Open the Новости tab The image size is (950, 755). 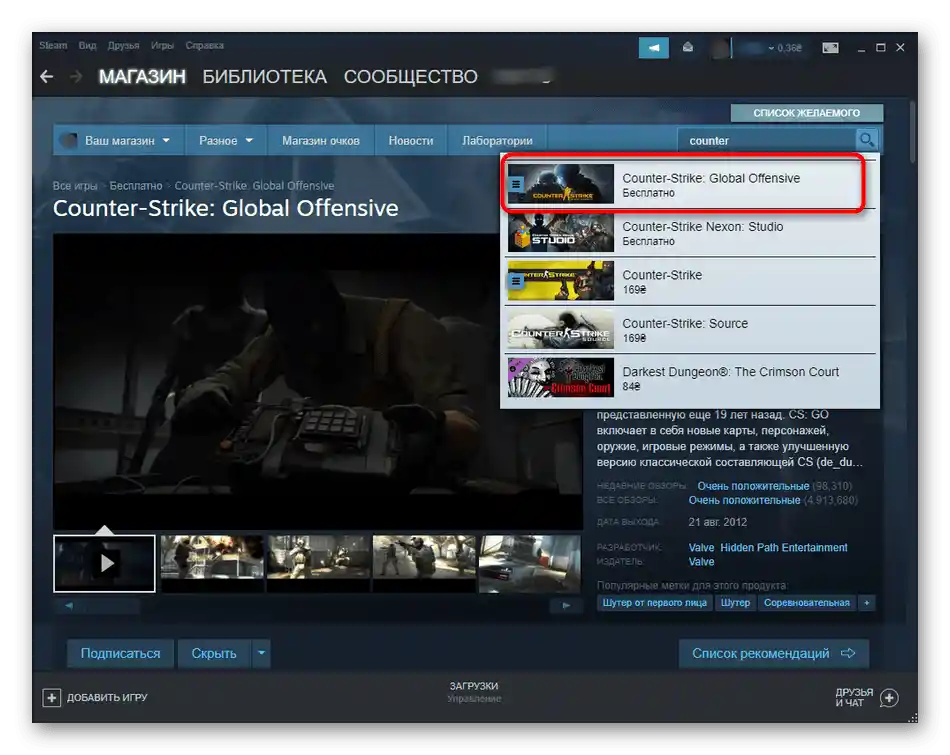click(411, 140)
